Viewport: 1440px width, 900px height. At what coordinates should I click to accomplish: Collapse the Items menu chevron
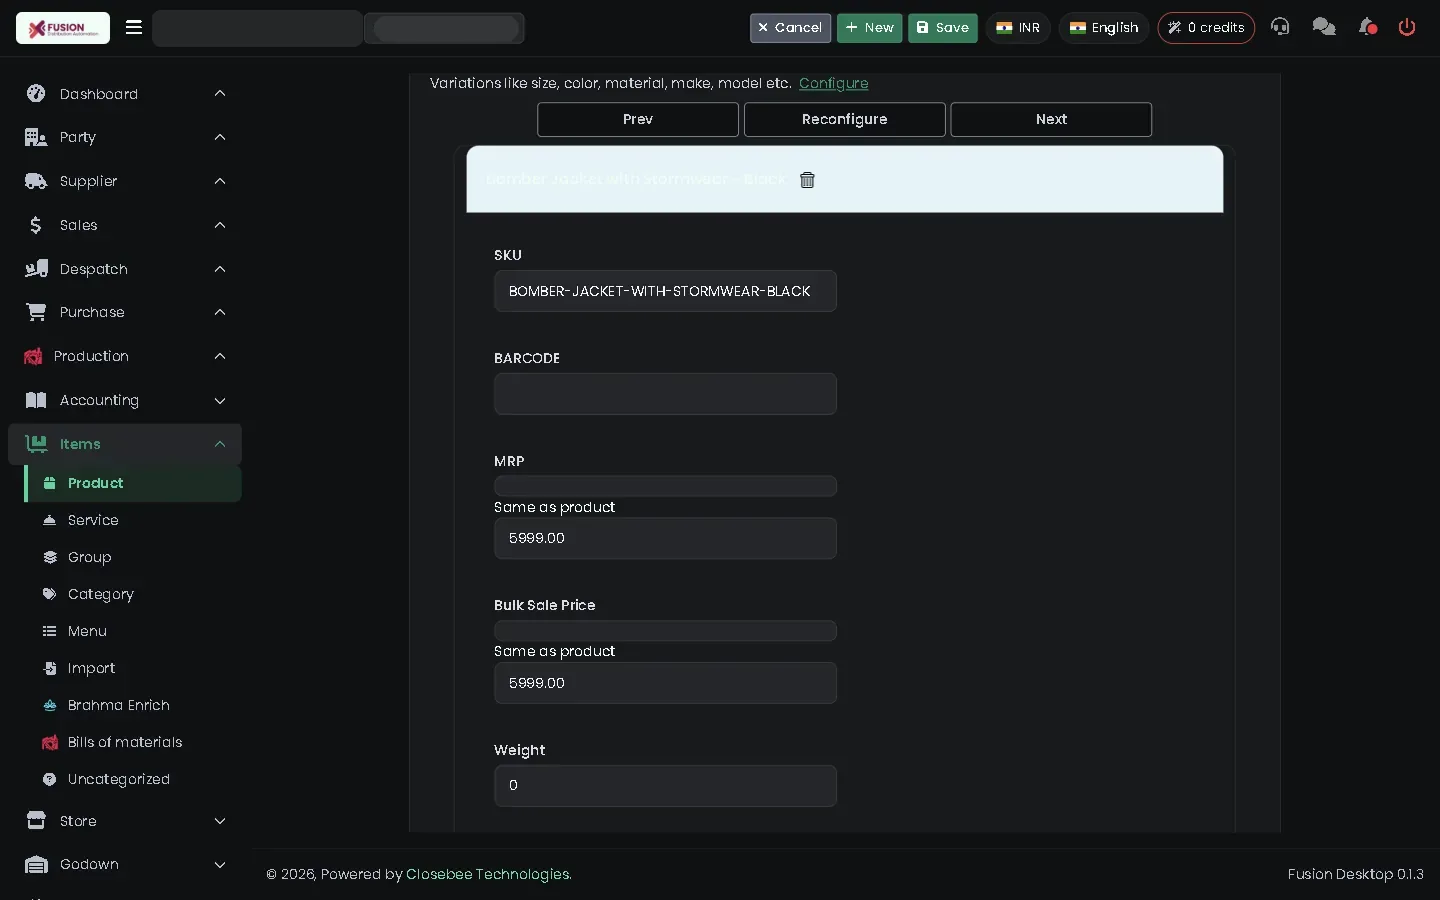220,444
